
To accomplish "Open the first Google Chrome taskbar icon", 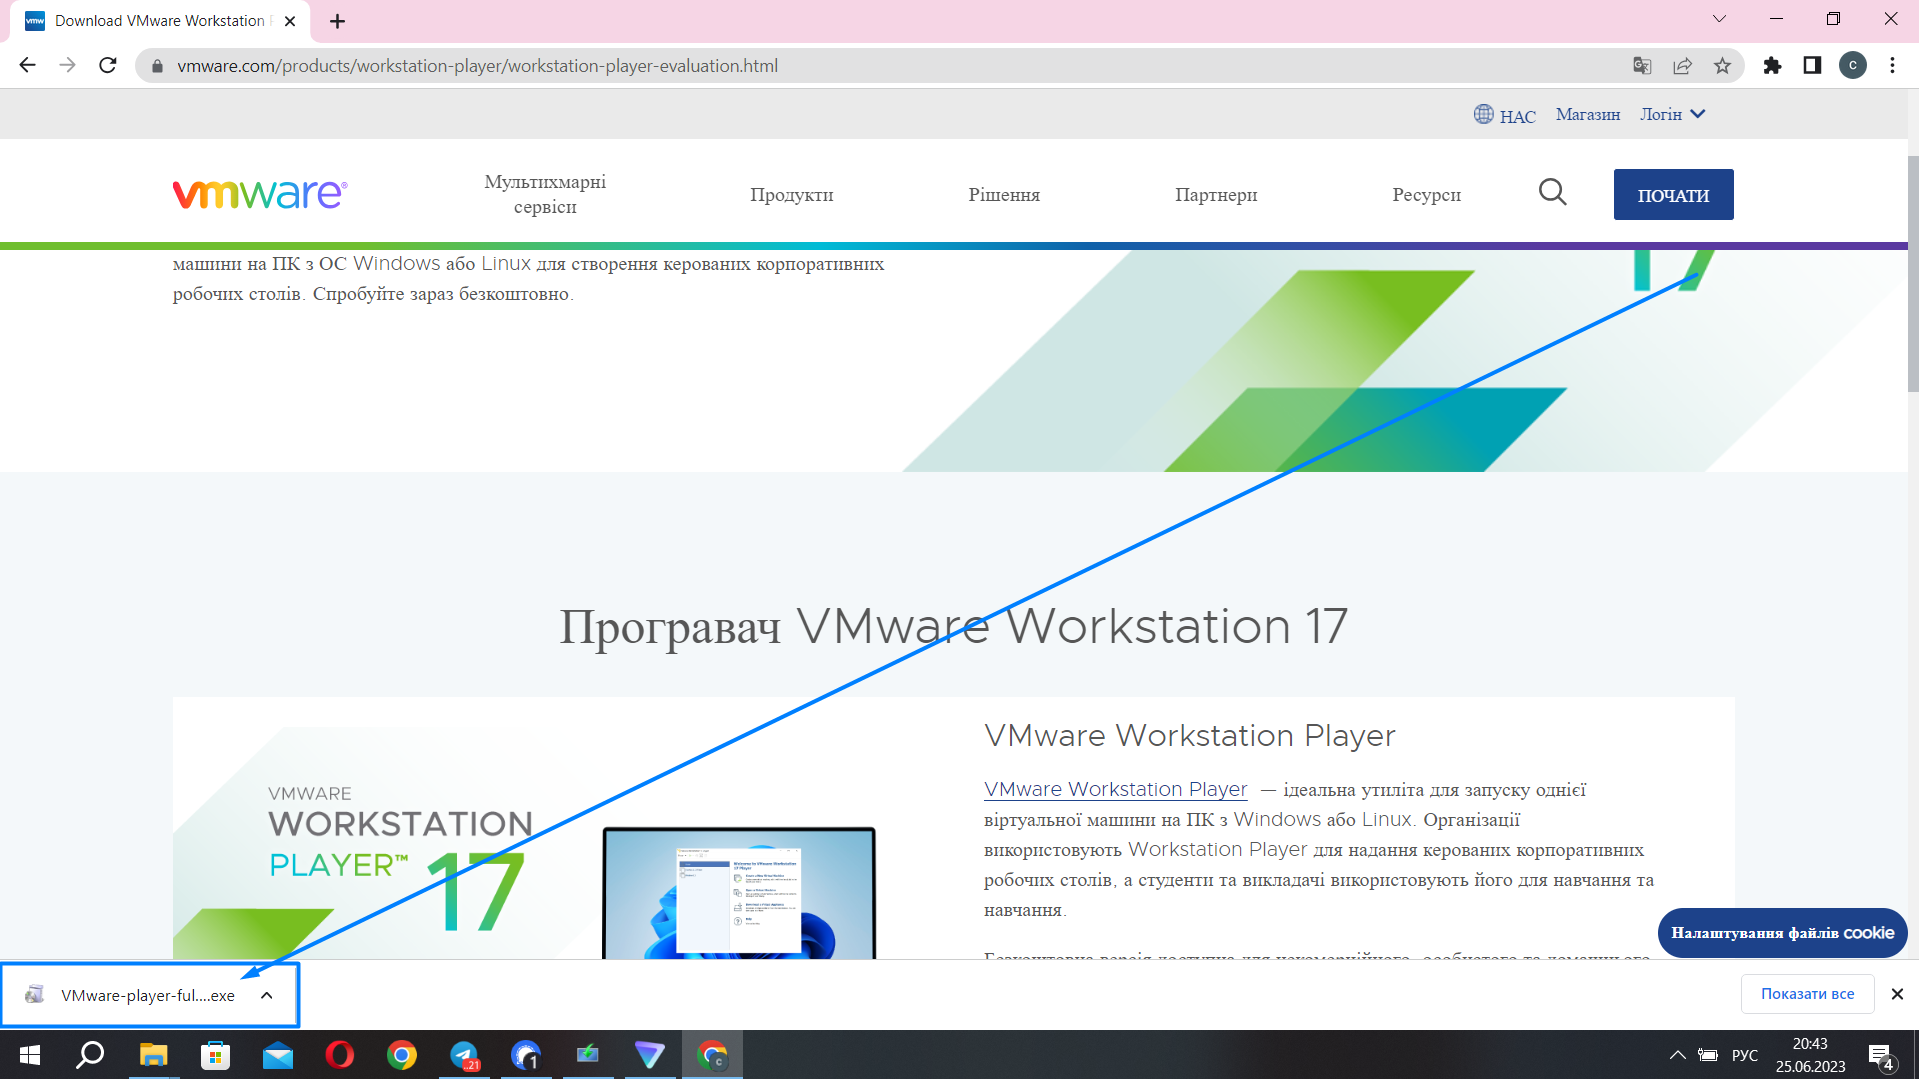I will pos(401,1055).
